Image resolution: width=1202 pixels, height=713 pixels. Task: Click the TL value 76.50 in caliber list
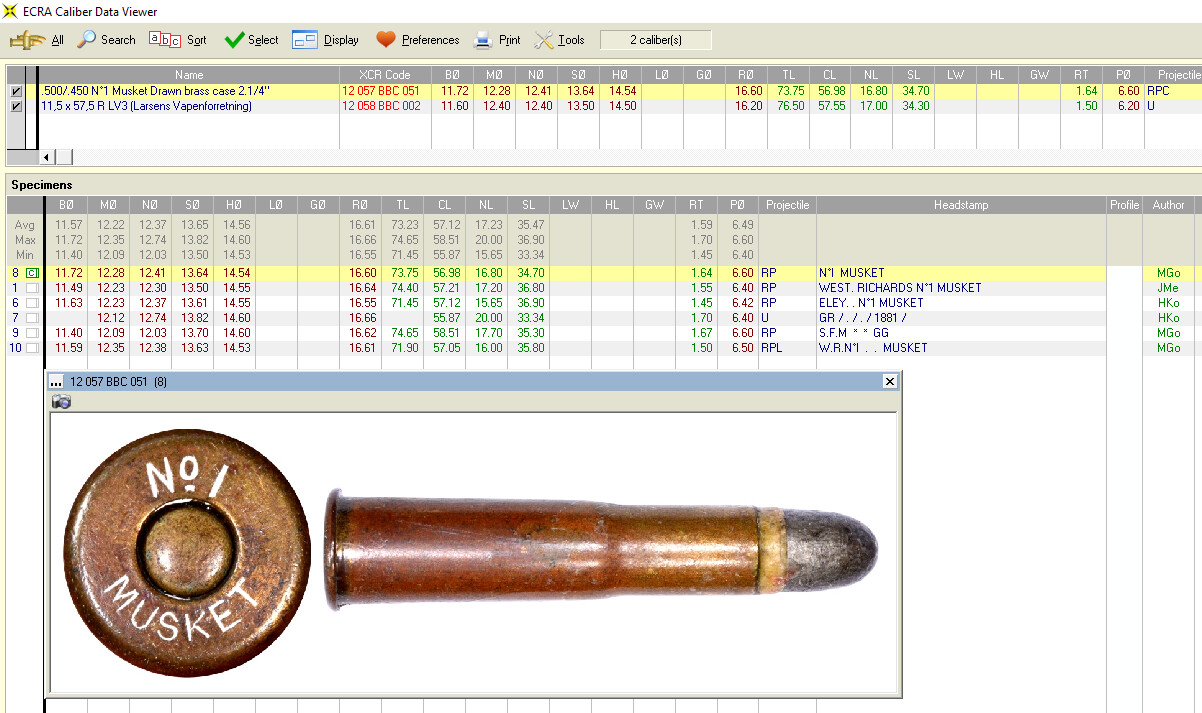(x=791, y=106)
